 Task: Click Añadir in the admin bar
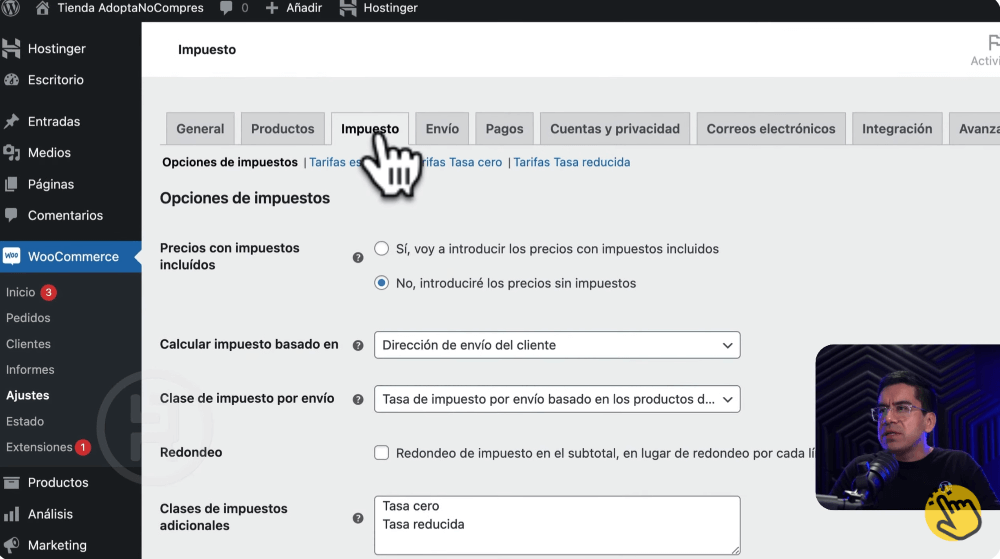(x=304, y=8)
